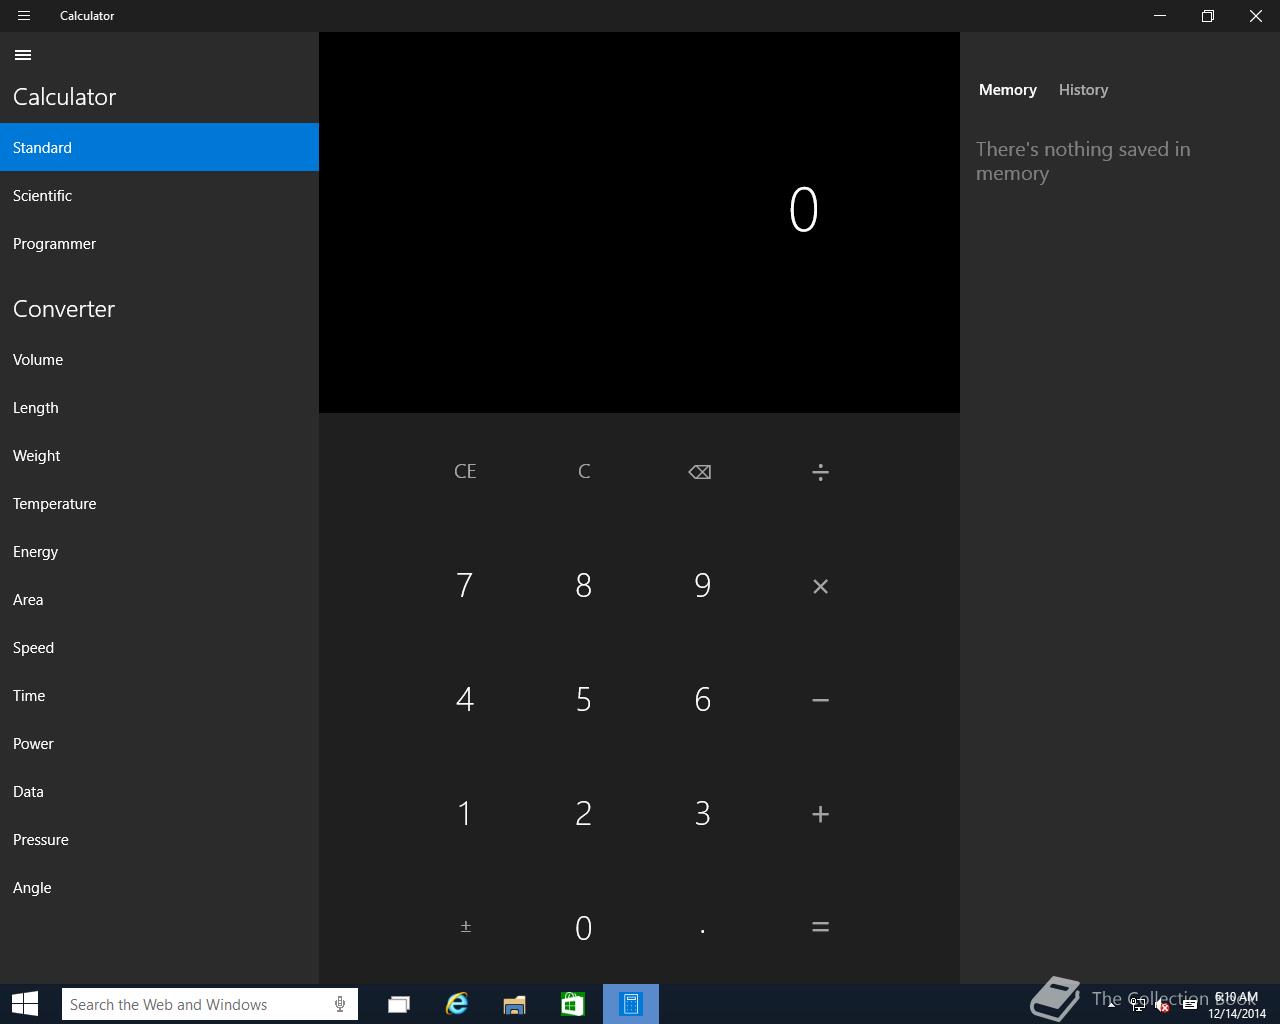Image resolution: width=1280 pixels, height=1024 pixels.
Task: Click the network icon in system tray
Action: click(1138, 1005)
